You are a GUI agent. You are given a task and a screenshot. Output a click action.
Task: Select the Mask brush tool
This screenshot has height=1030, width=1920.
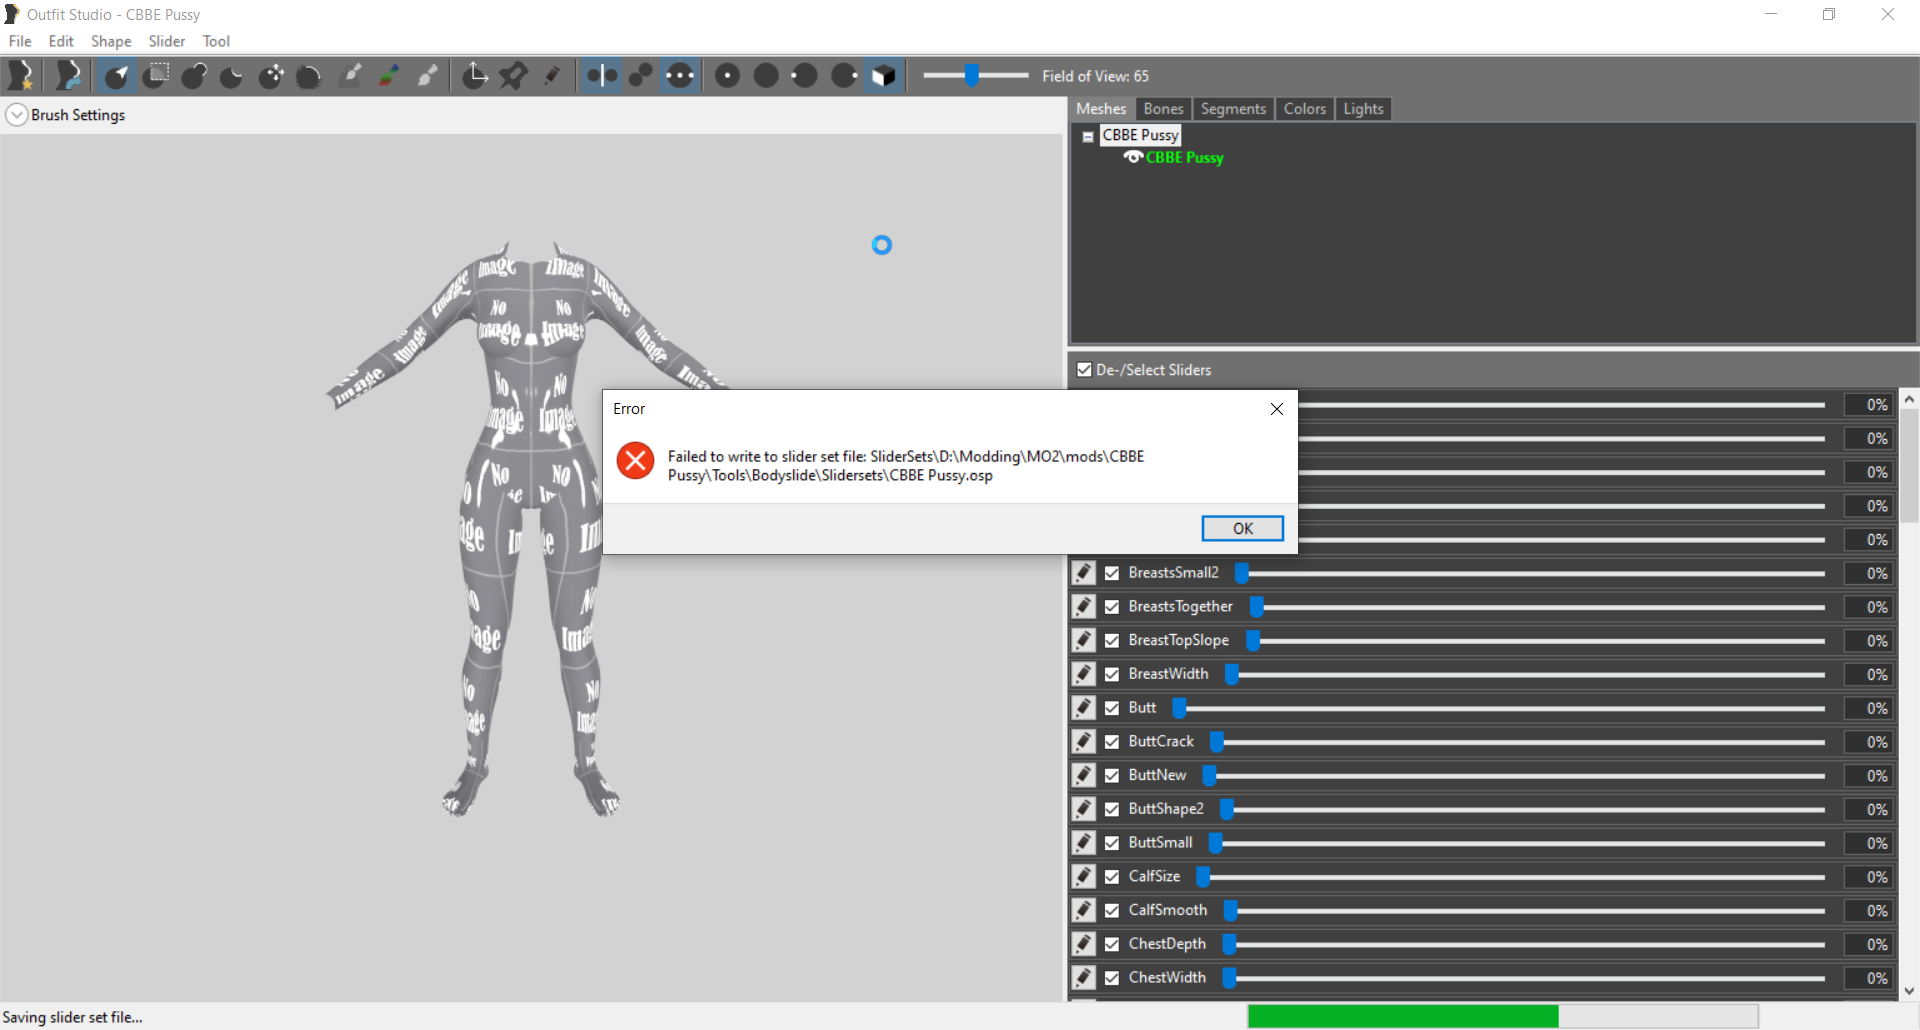pyautogui.click(x=155, y=75)
